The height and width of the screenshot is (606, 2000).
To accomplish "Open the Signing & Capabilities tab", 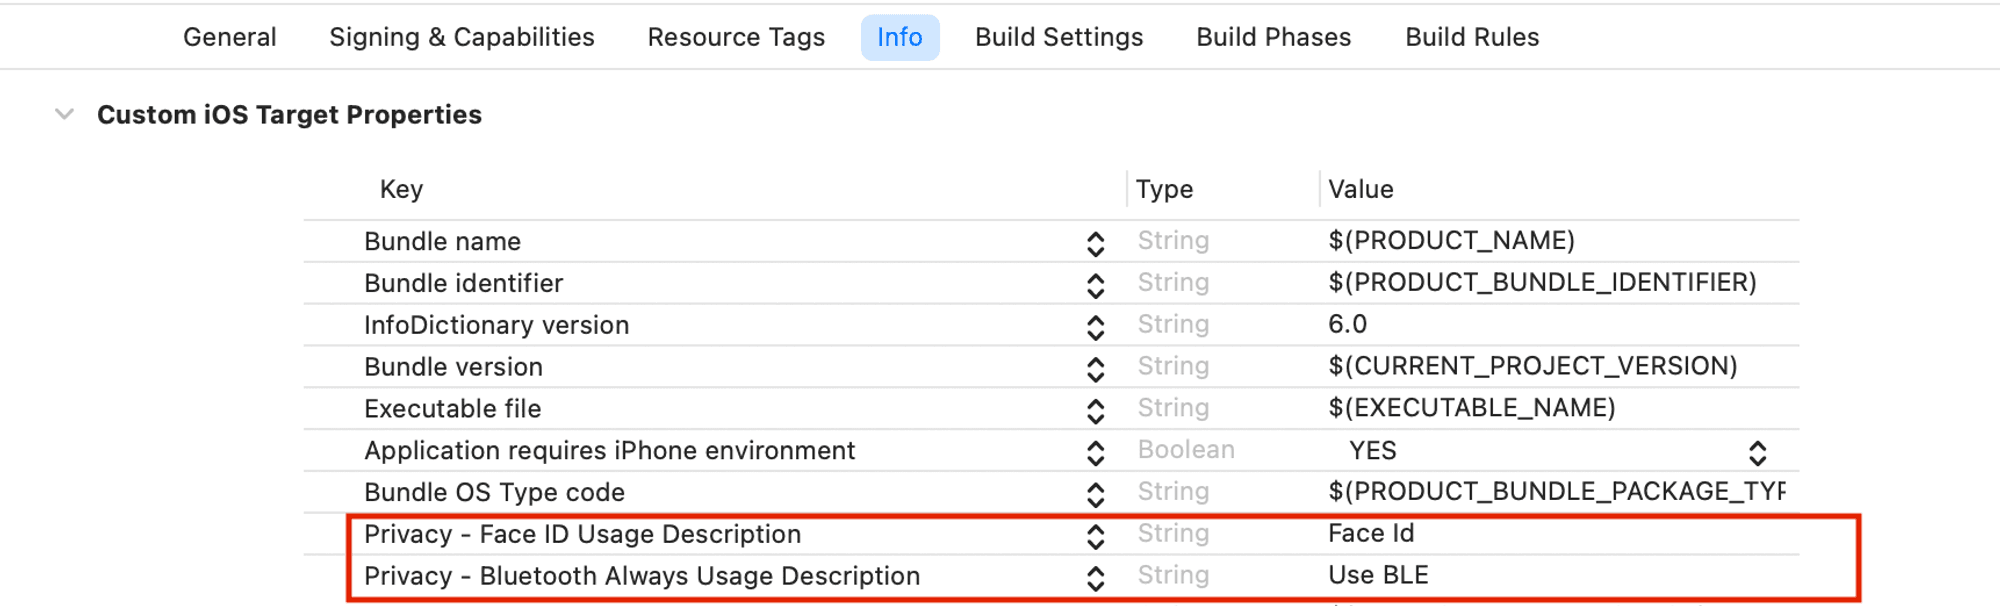I will pos(461,36).
